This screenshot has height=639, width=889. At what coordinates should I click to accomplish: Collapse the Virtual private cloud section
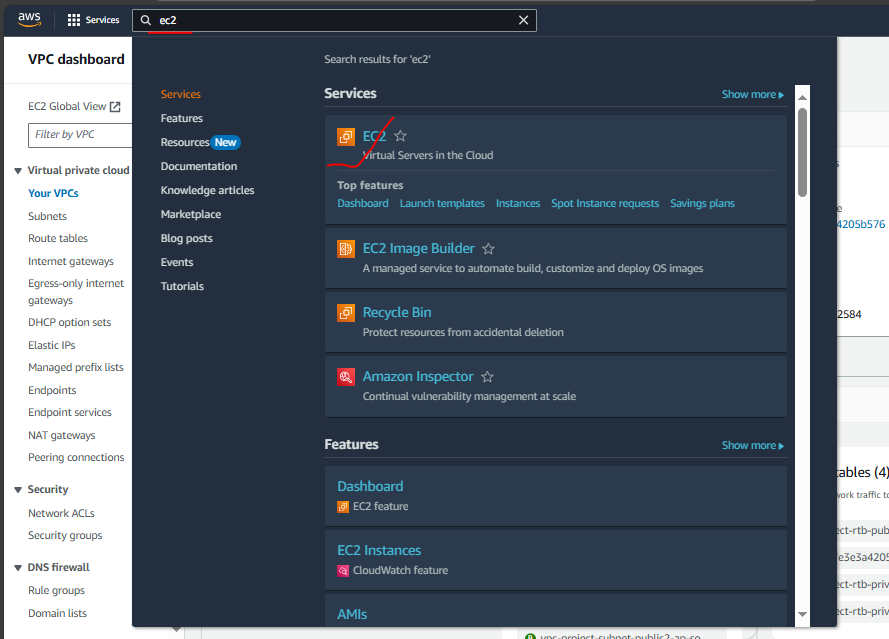pyautogui.click(x=18, y=171)
